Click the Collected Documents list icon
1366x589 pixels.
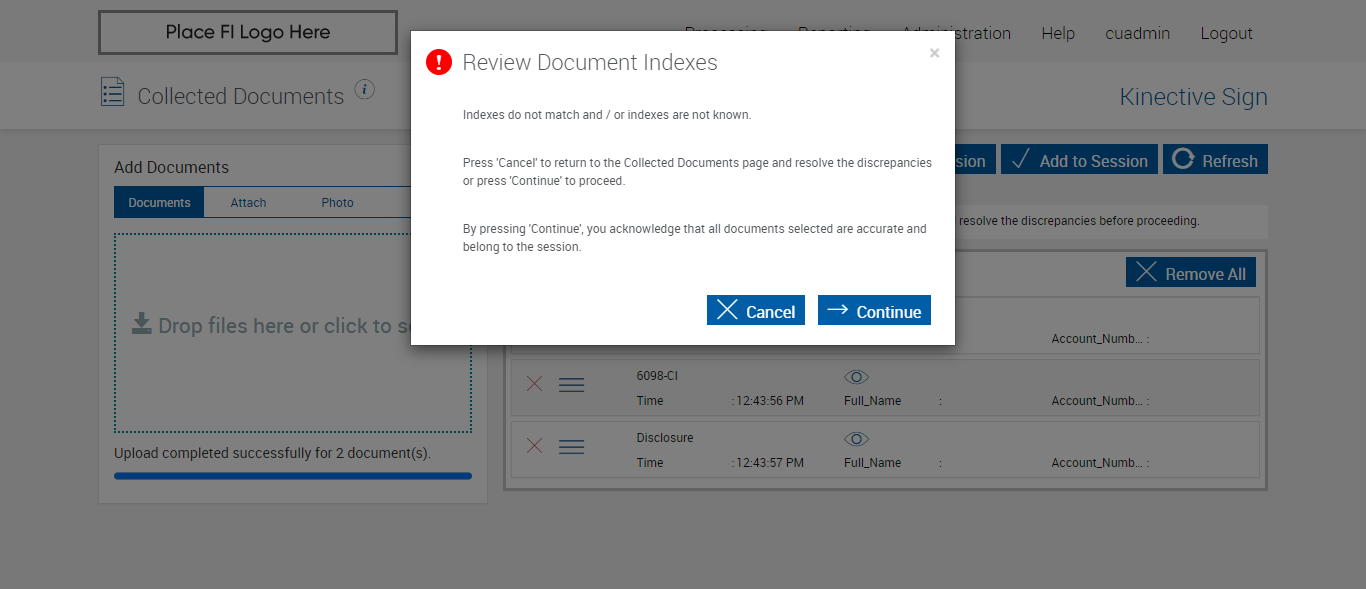[113, 93]
